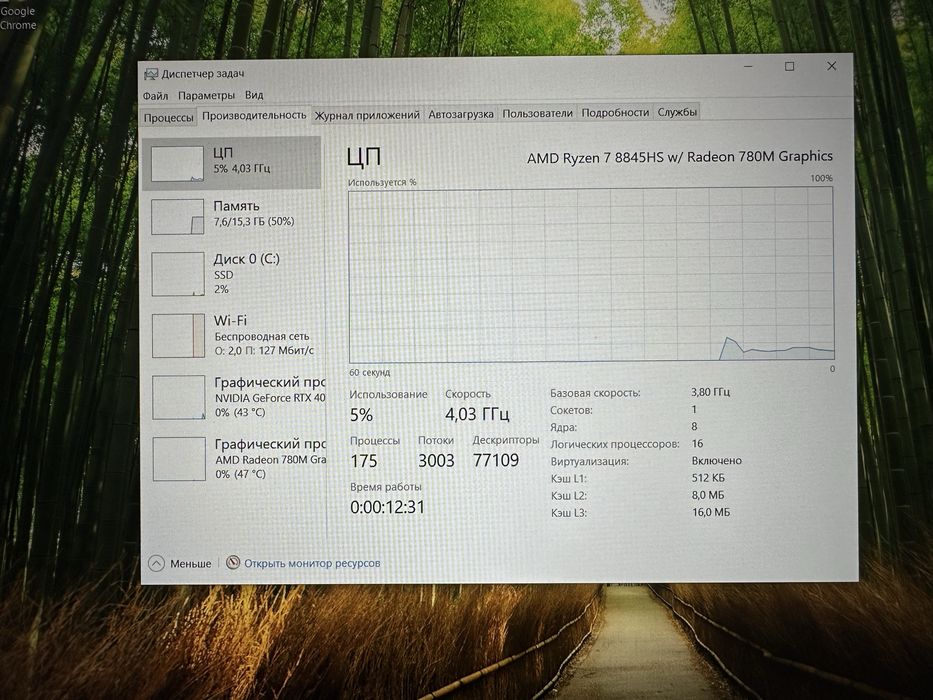
Task: Click the CPU usage graph area
Action: point(591,275)
